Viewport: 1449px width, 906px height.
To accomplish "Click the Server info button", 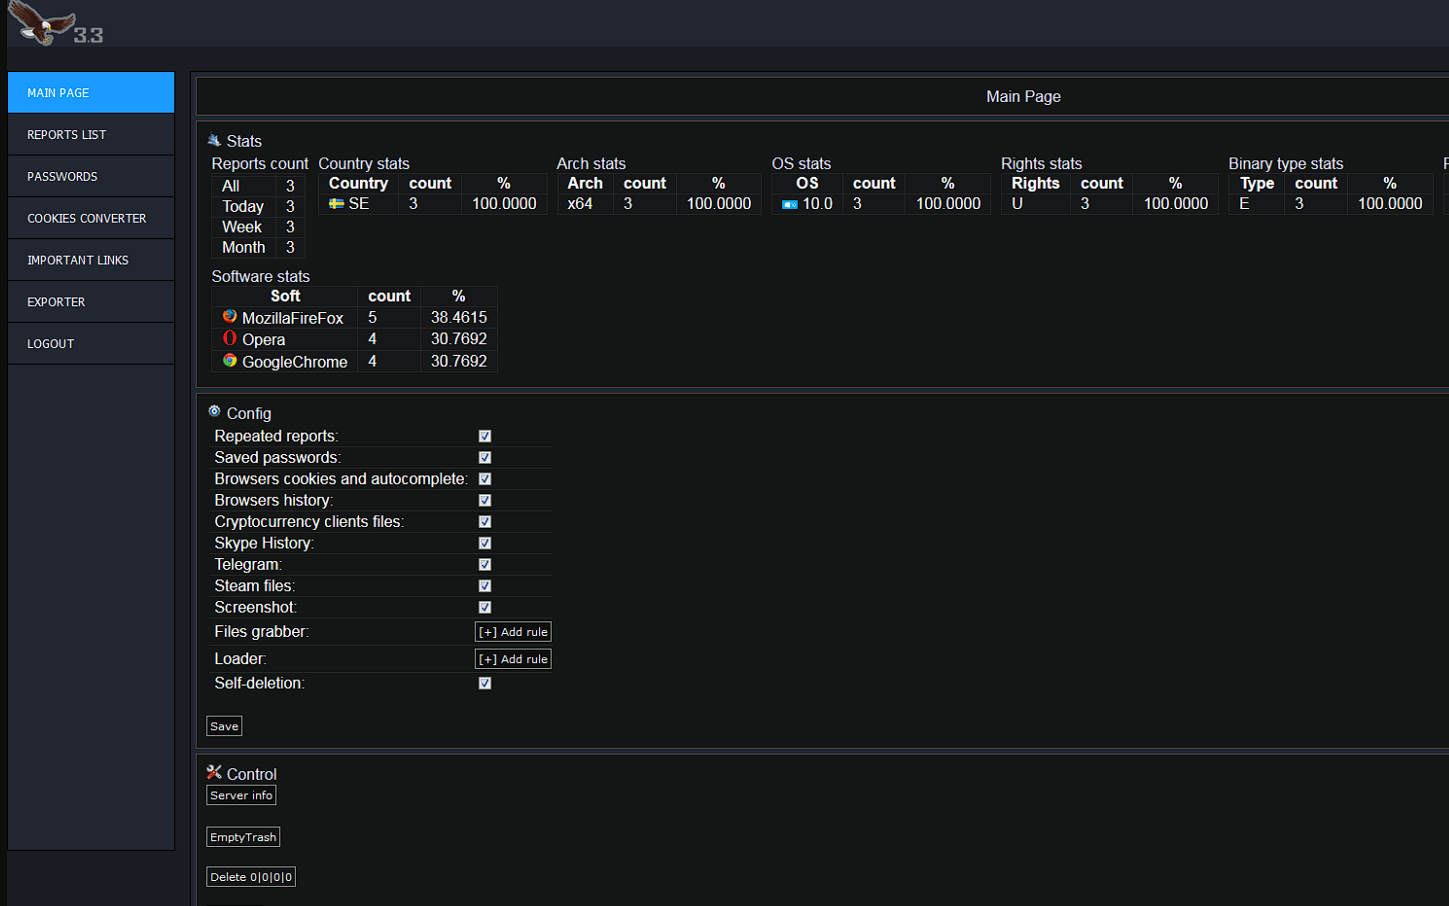I will point(241,795).
